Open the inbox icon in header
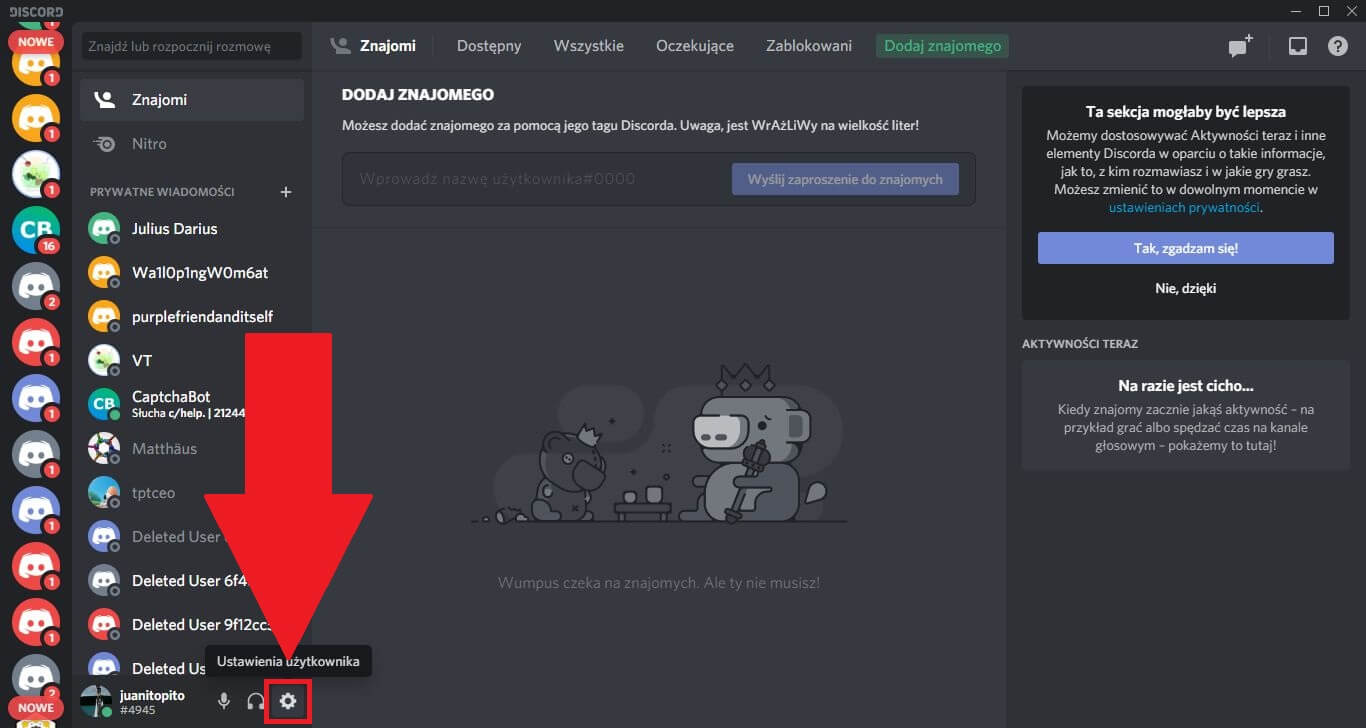Image resolution: width=1366 pixels, height=728 pixels. tap(1297, 46)
